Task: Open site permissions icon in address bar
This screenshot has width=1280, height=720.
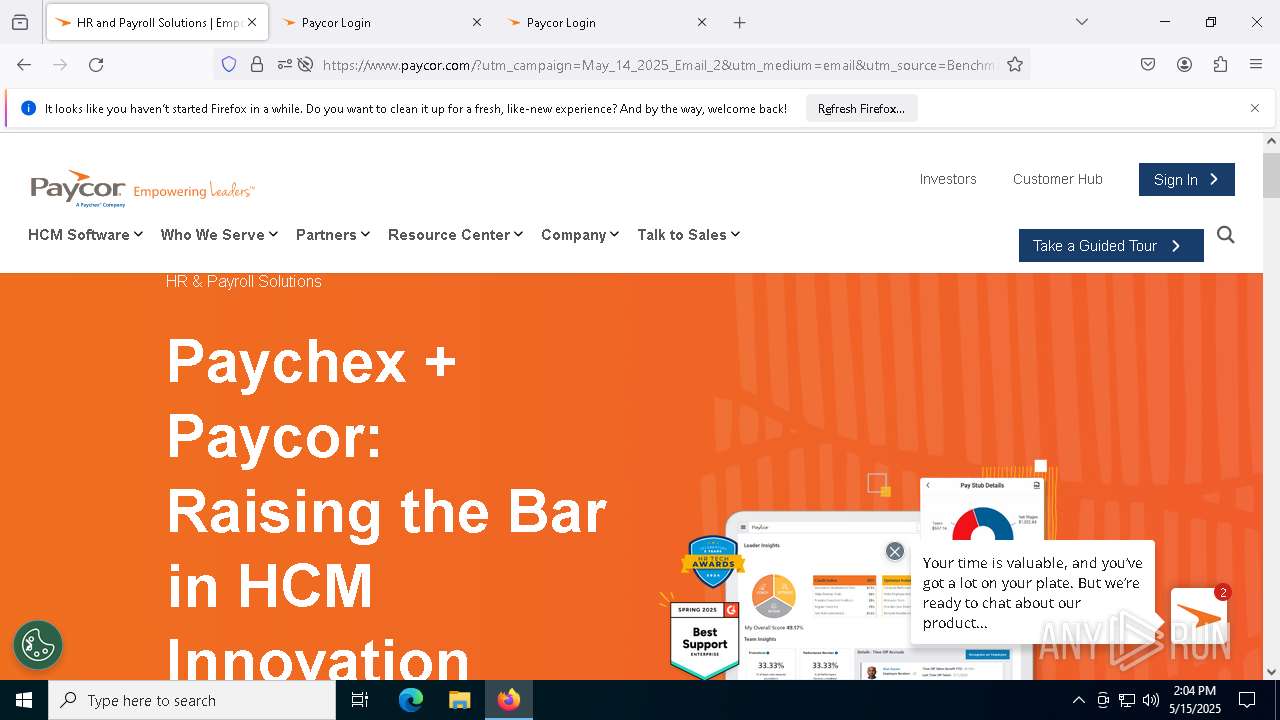Action: tap(285, 65)
